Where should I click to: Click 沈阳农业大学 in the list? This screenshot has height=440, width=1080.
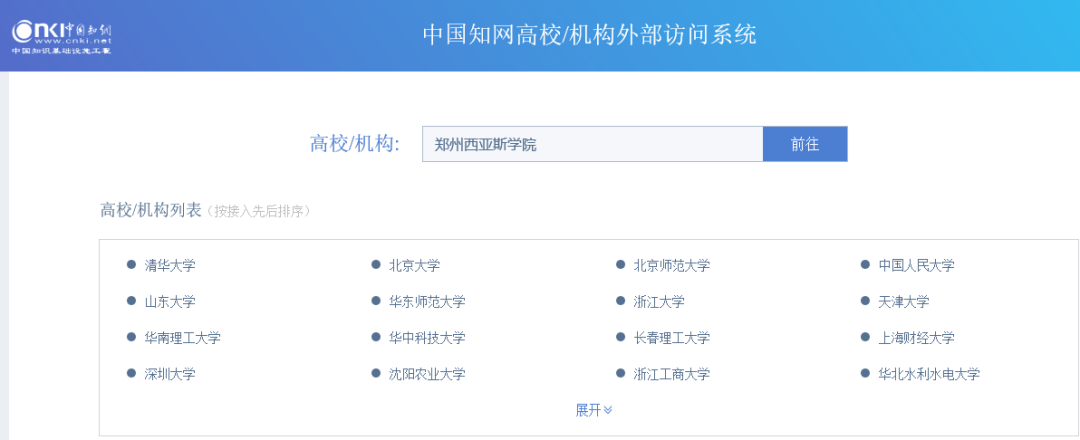coord(427,375)
